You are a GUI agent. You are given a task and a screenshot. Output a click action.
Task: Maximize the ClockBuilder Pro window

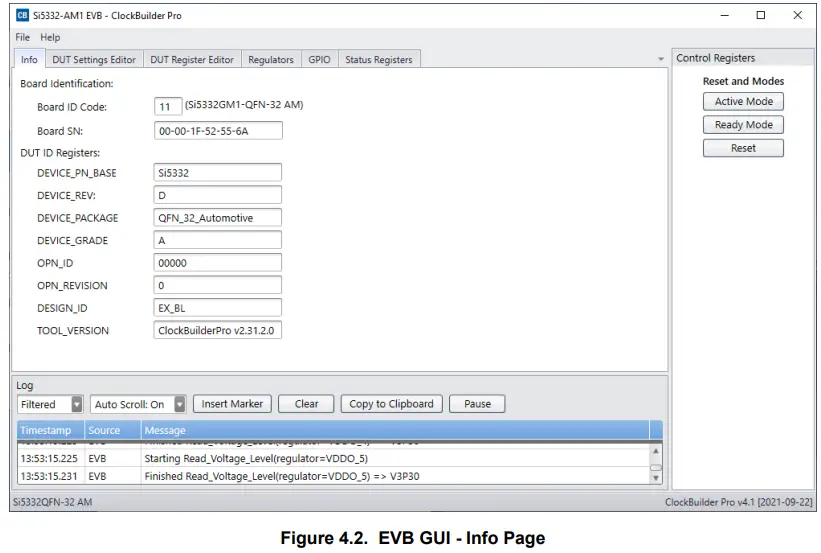(x=761, y=15)
